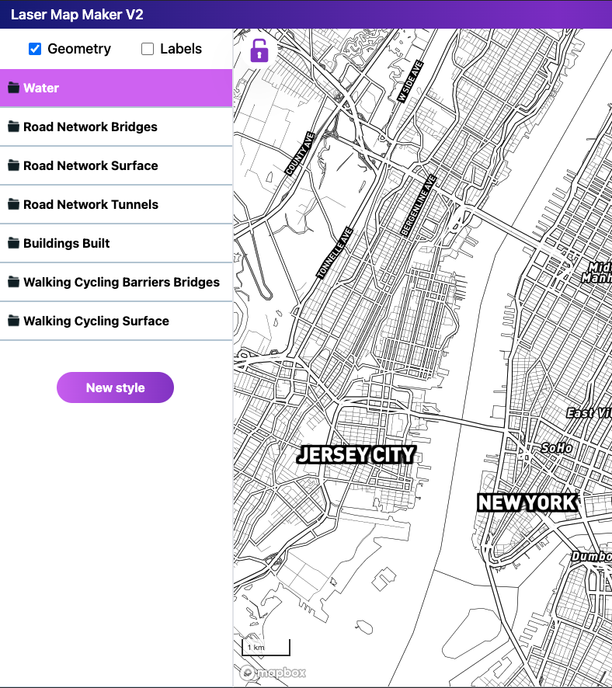Click the Mapbox logo on the map
Viewport: 612px width, 688px height.
(273, 673)
